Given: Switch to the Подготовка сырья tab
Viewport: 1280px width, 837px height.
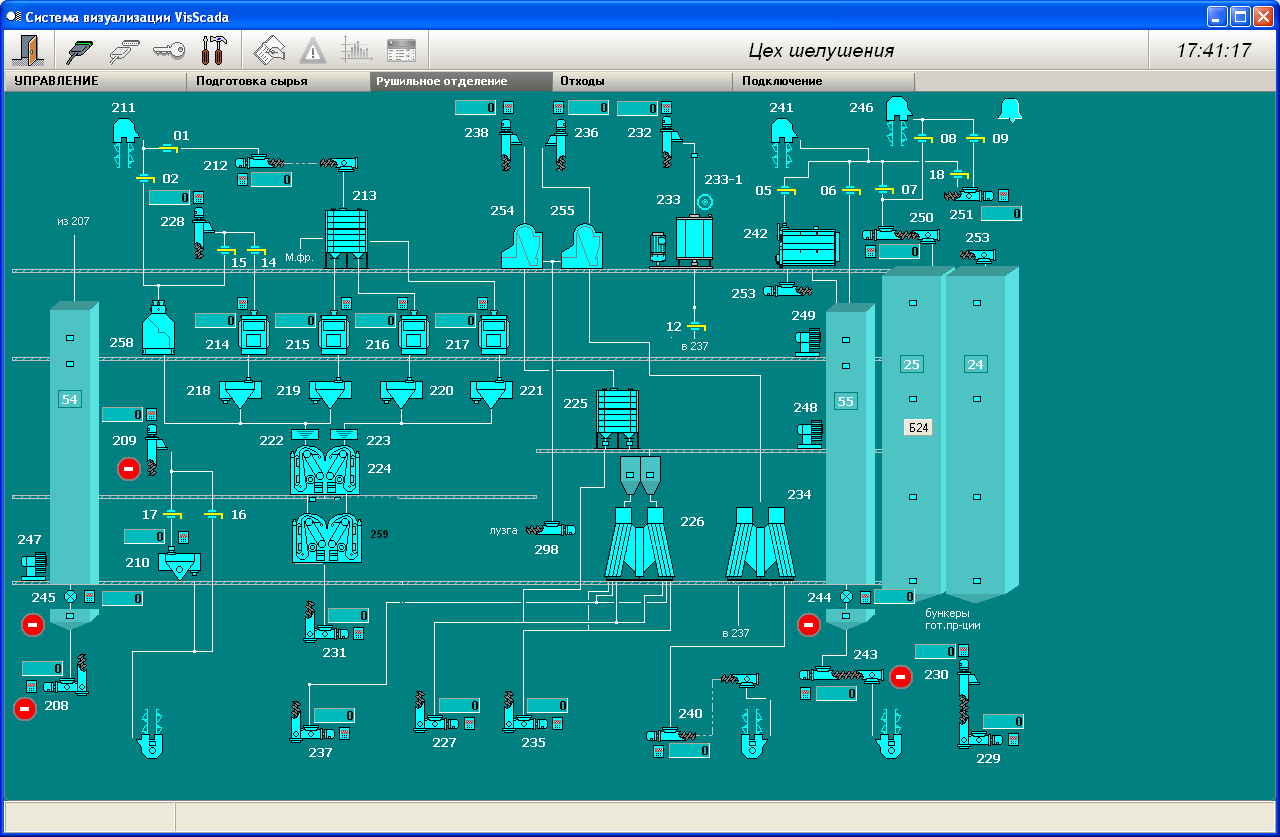Looking at the screenshot, I should 277,82.
